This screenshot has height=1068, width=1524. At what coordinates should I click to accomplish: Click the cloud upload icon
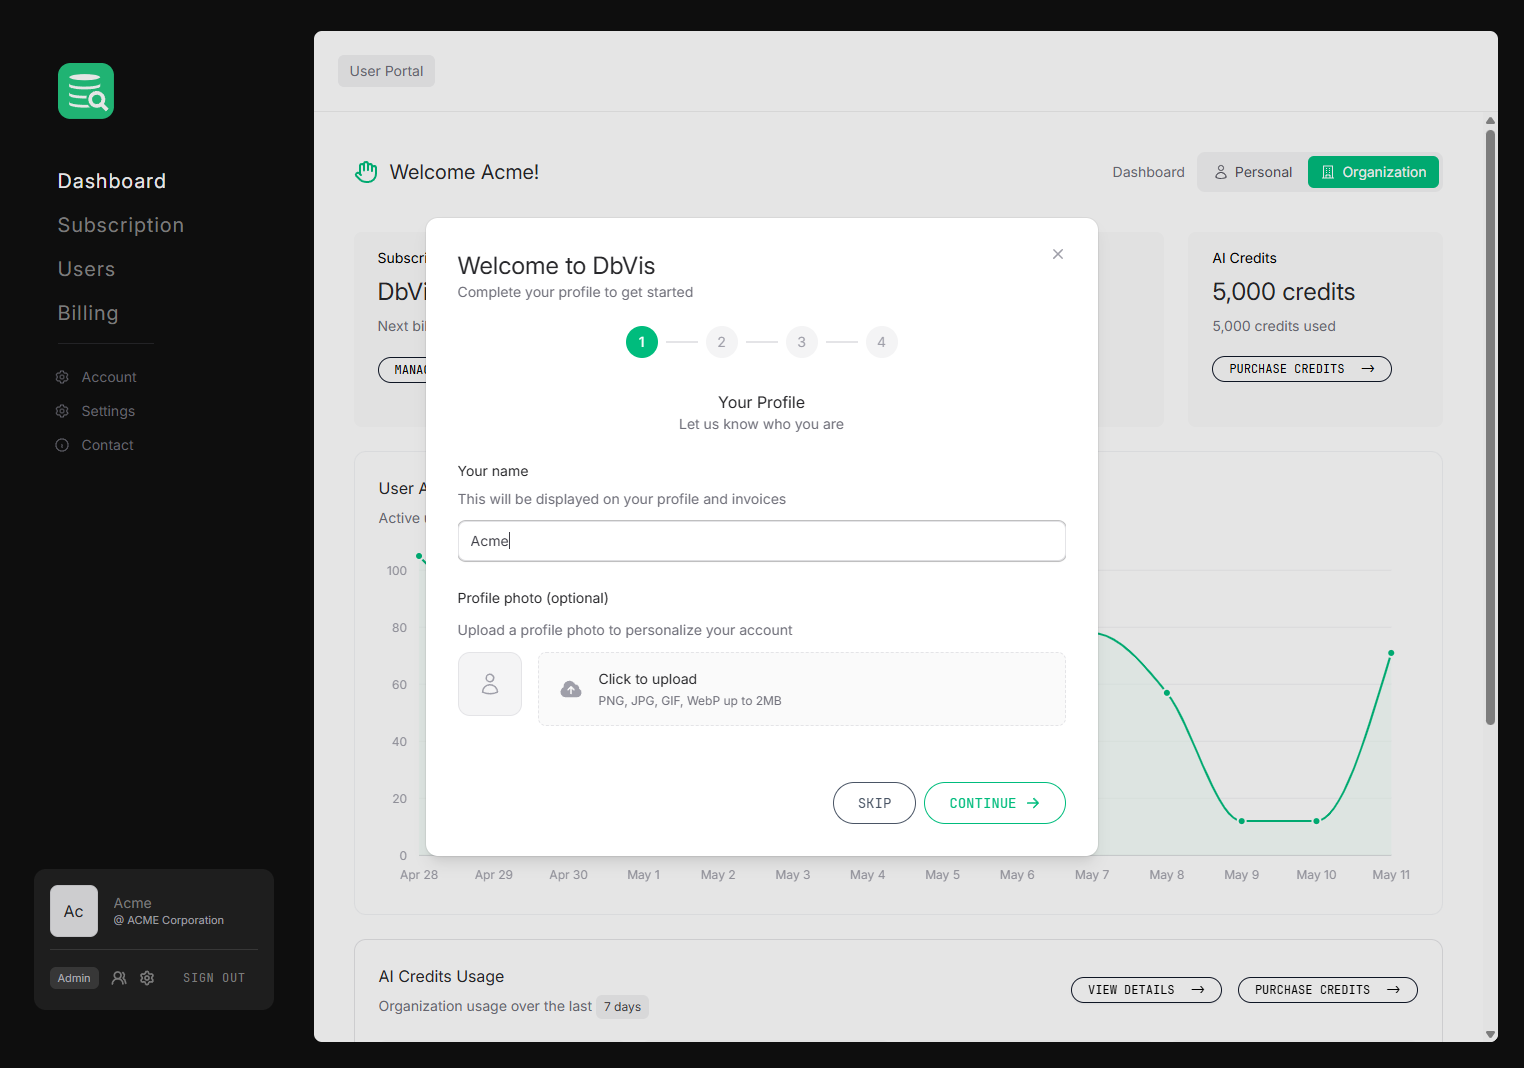click(571, 689)
